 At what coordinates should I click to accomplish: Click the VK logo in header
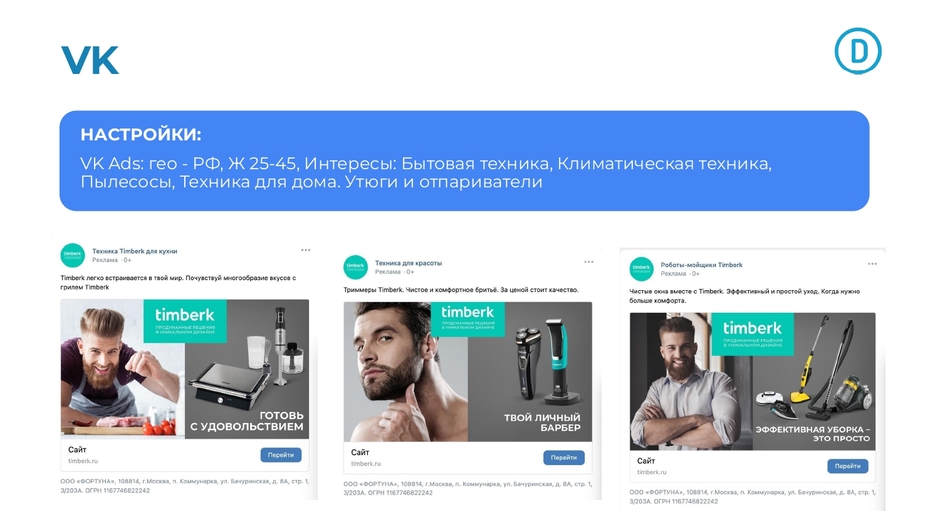90,60
